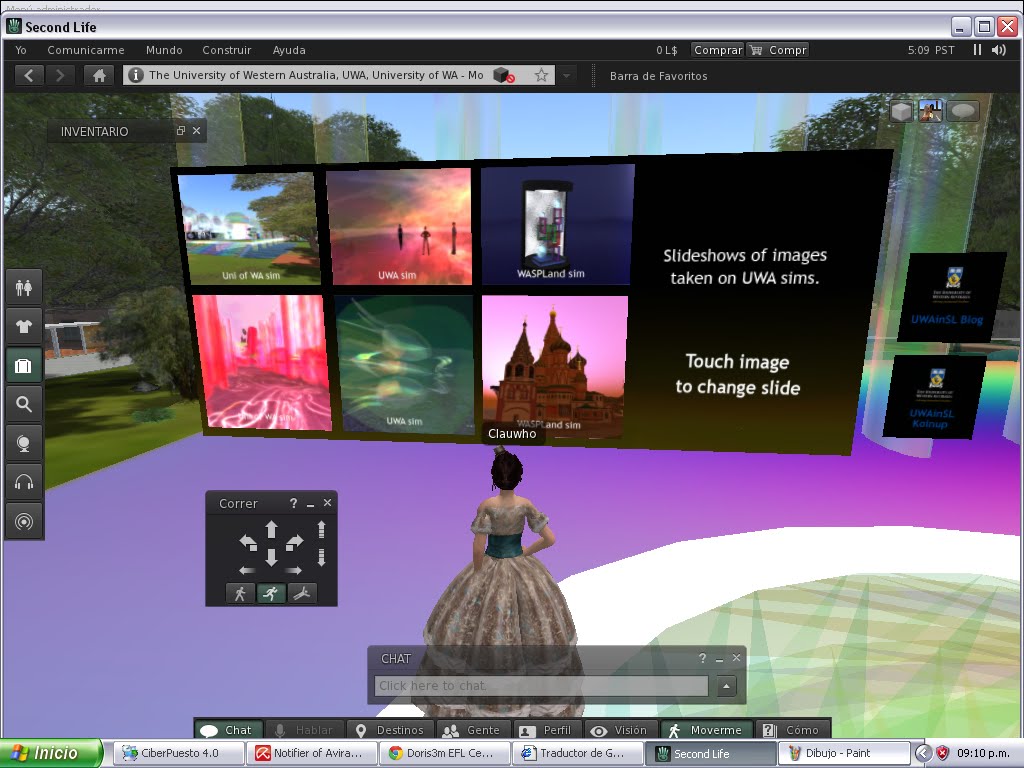Fly up with the striped up arrow
The image size is (1024, 768).
[321, 529]
